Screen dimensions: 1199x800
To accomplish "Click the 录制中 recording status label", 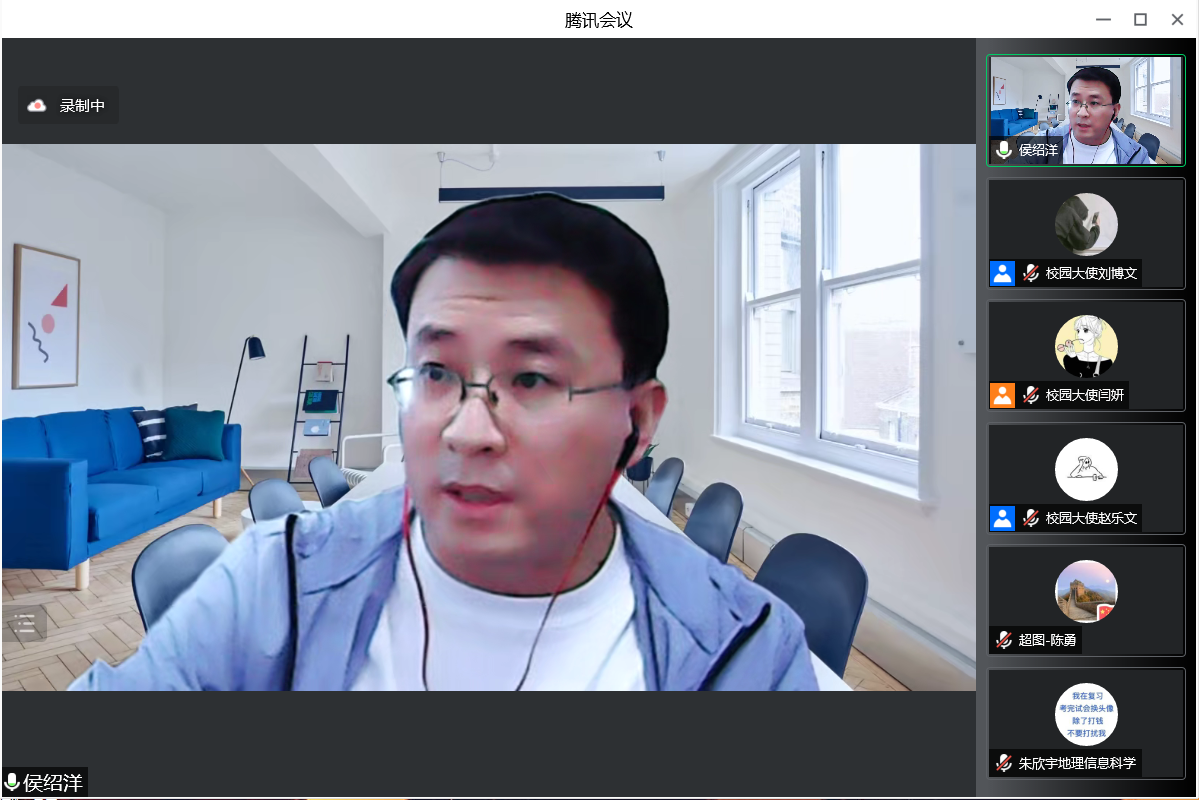I will coord(82,105).
